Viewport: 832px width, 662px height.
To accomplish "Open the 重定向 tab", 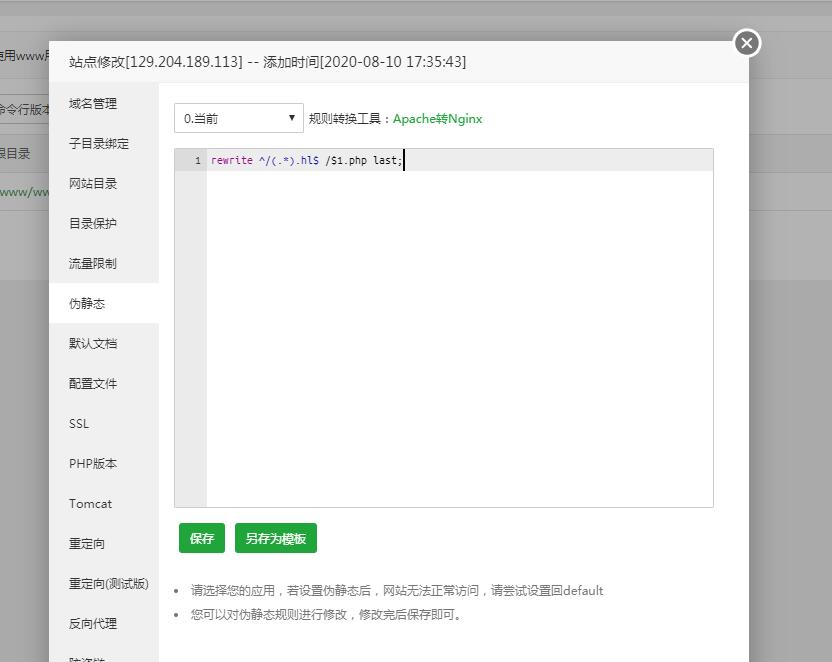I will [x=87, y=543].
